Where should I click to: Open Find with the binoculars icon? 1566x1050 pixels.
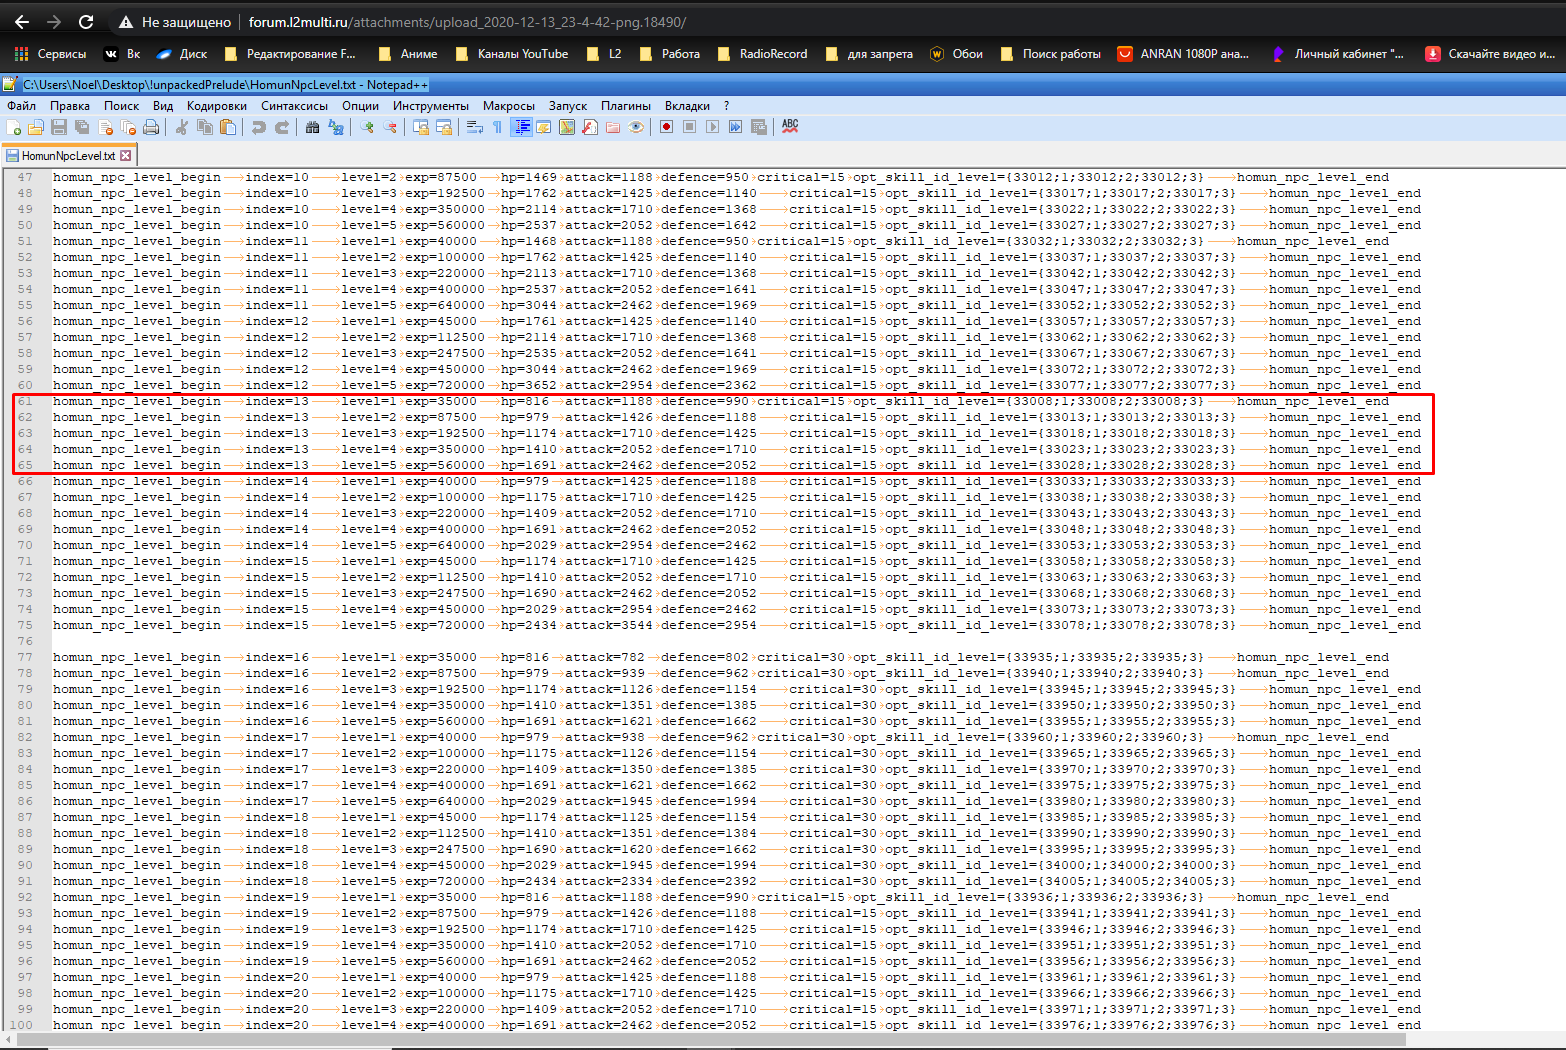coord(312,127)
